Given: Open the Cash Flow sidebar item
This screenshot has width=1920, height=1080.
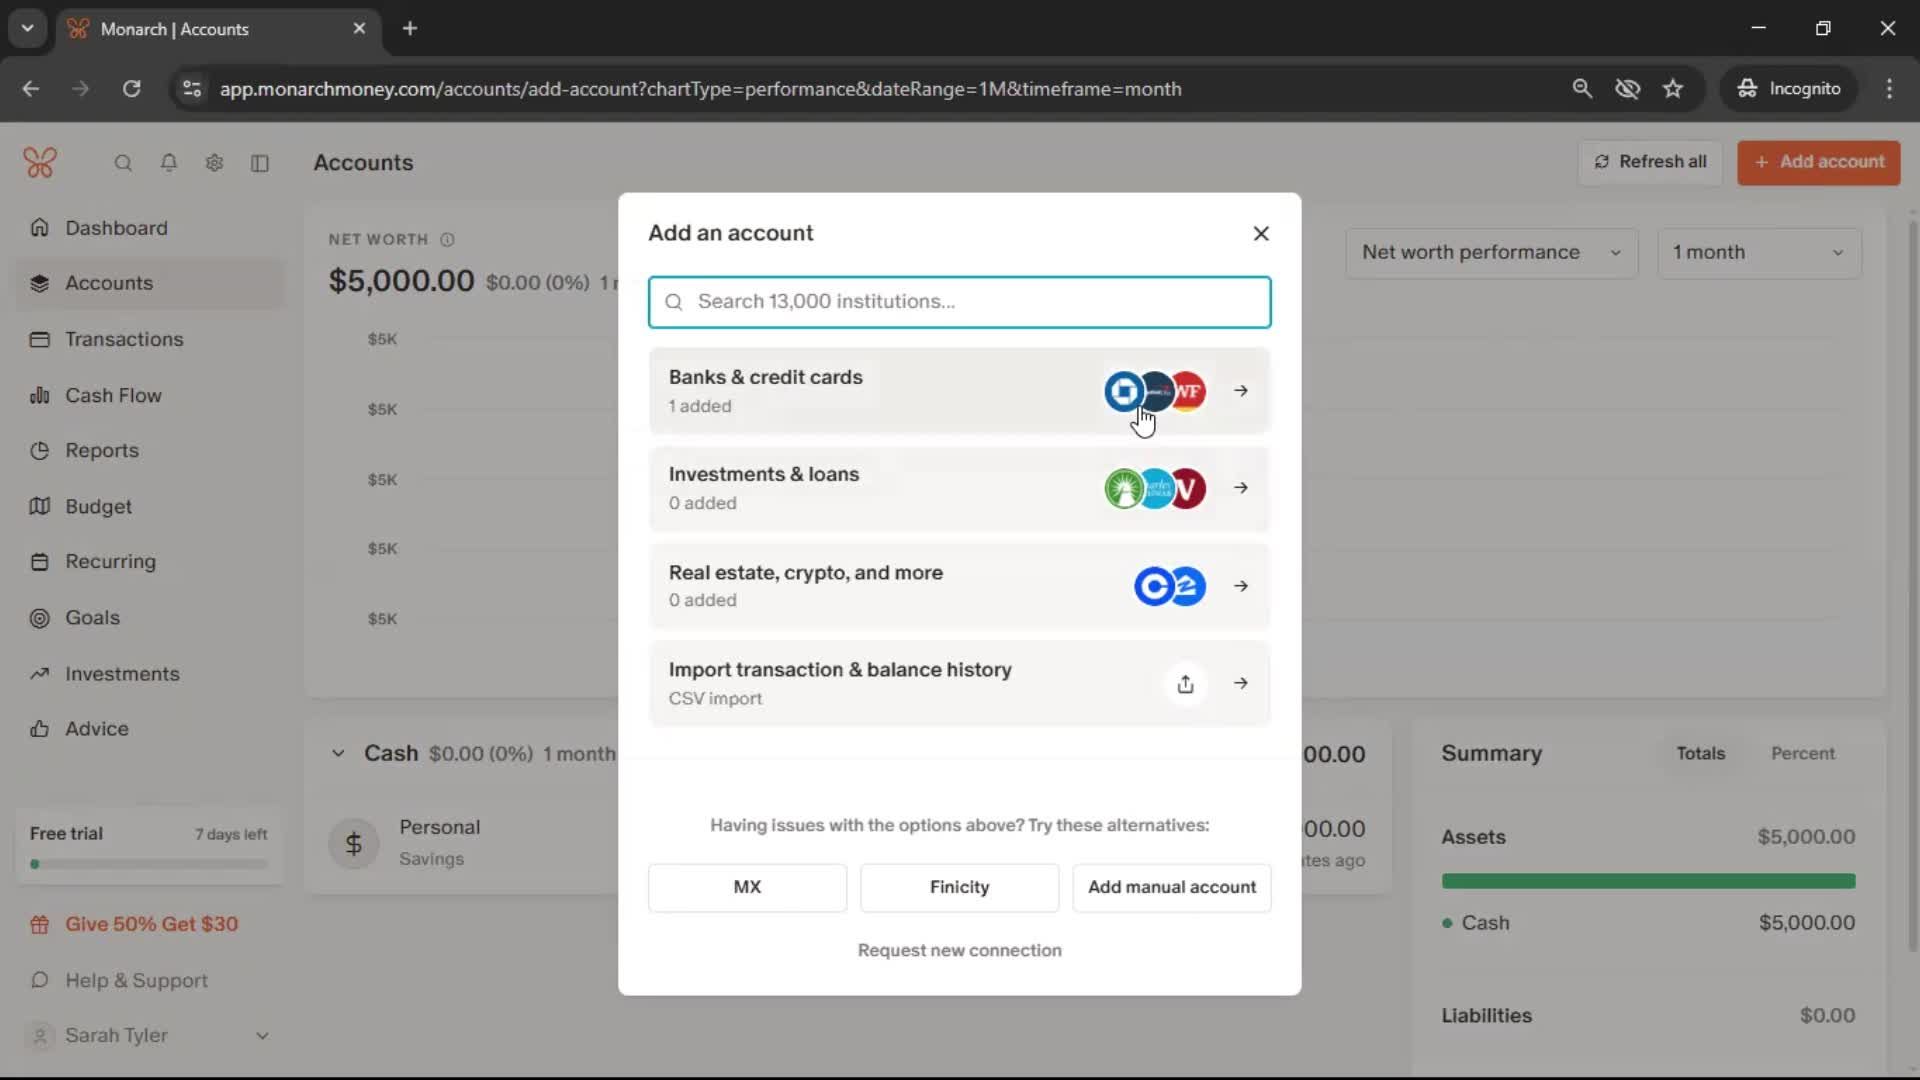Looking at the screenshot, I should 113,395.
